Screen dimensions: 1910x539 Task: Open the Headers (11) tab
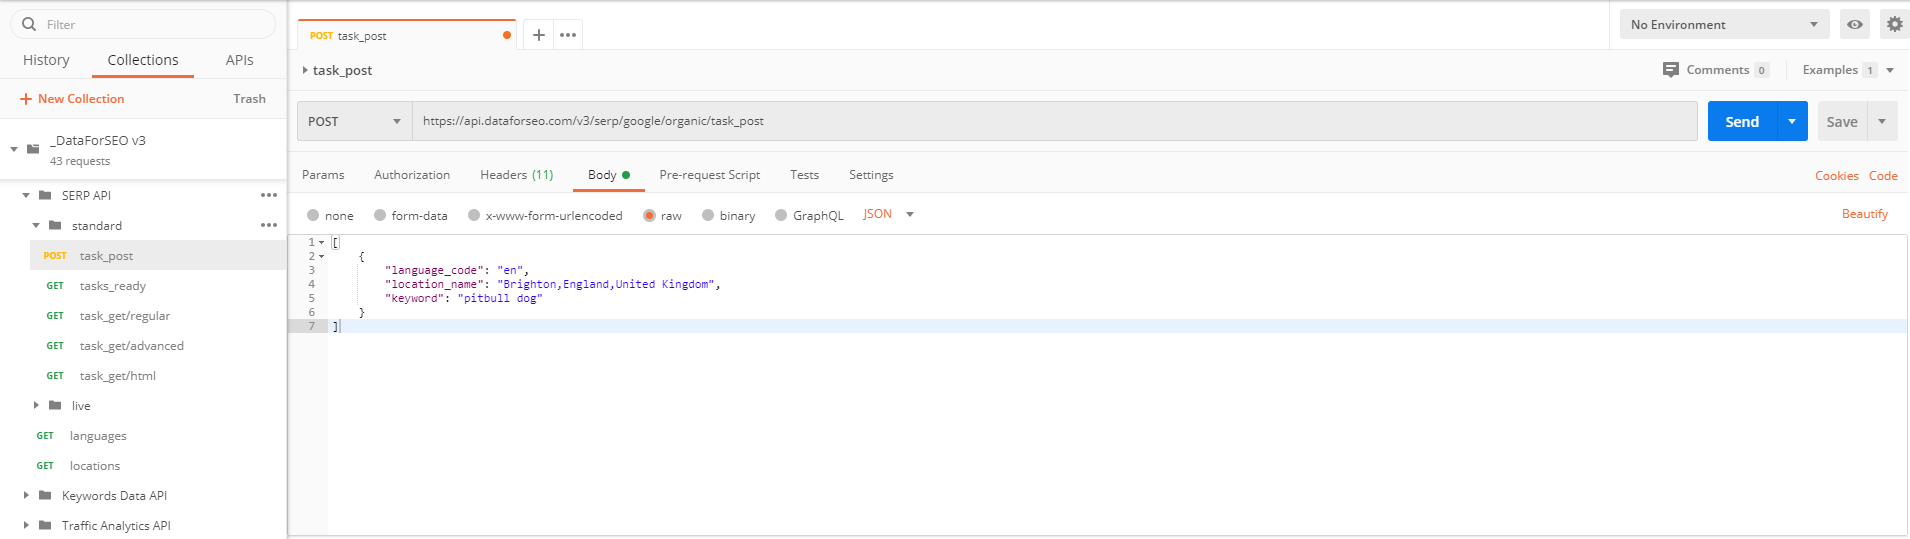click(x=516, y=175)
